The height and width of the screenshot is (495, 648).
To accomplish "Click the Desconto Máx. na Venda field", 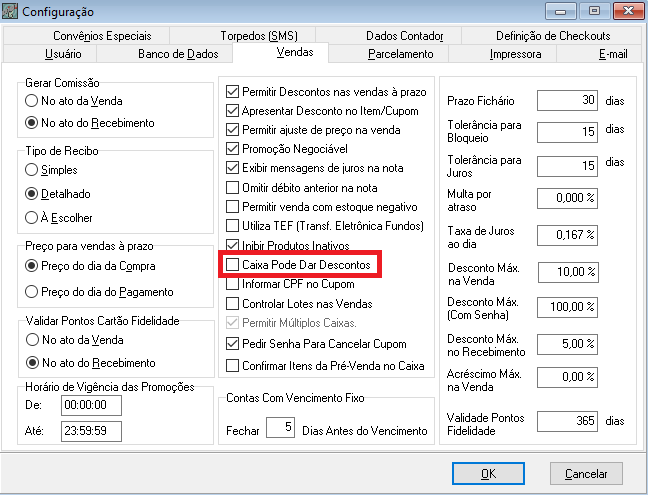I will coord(568,272).
